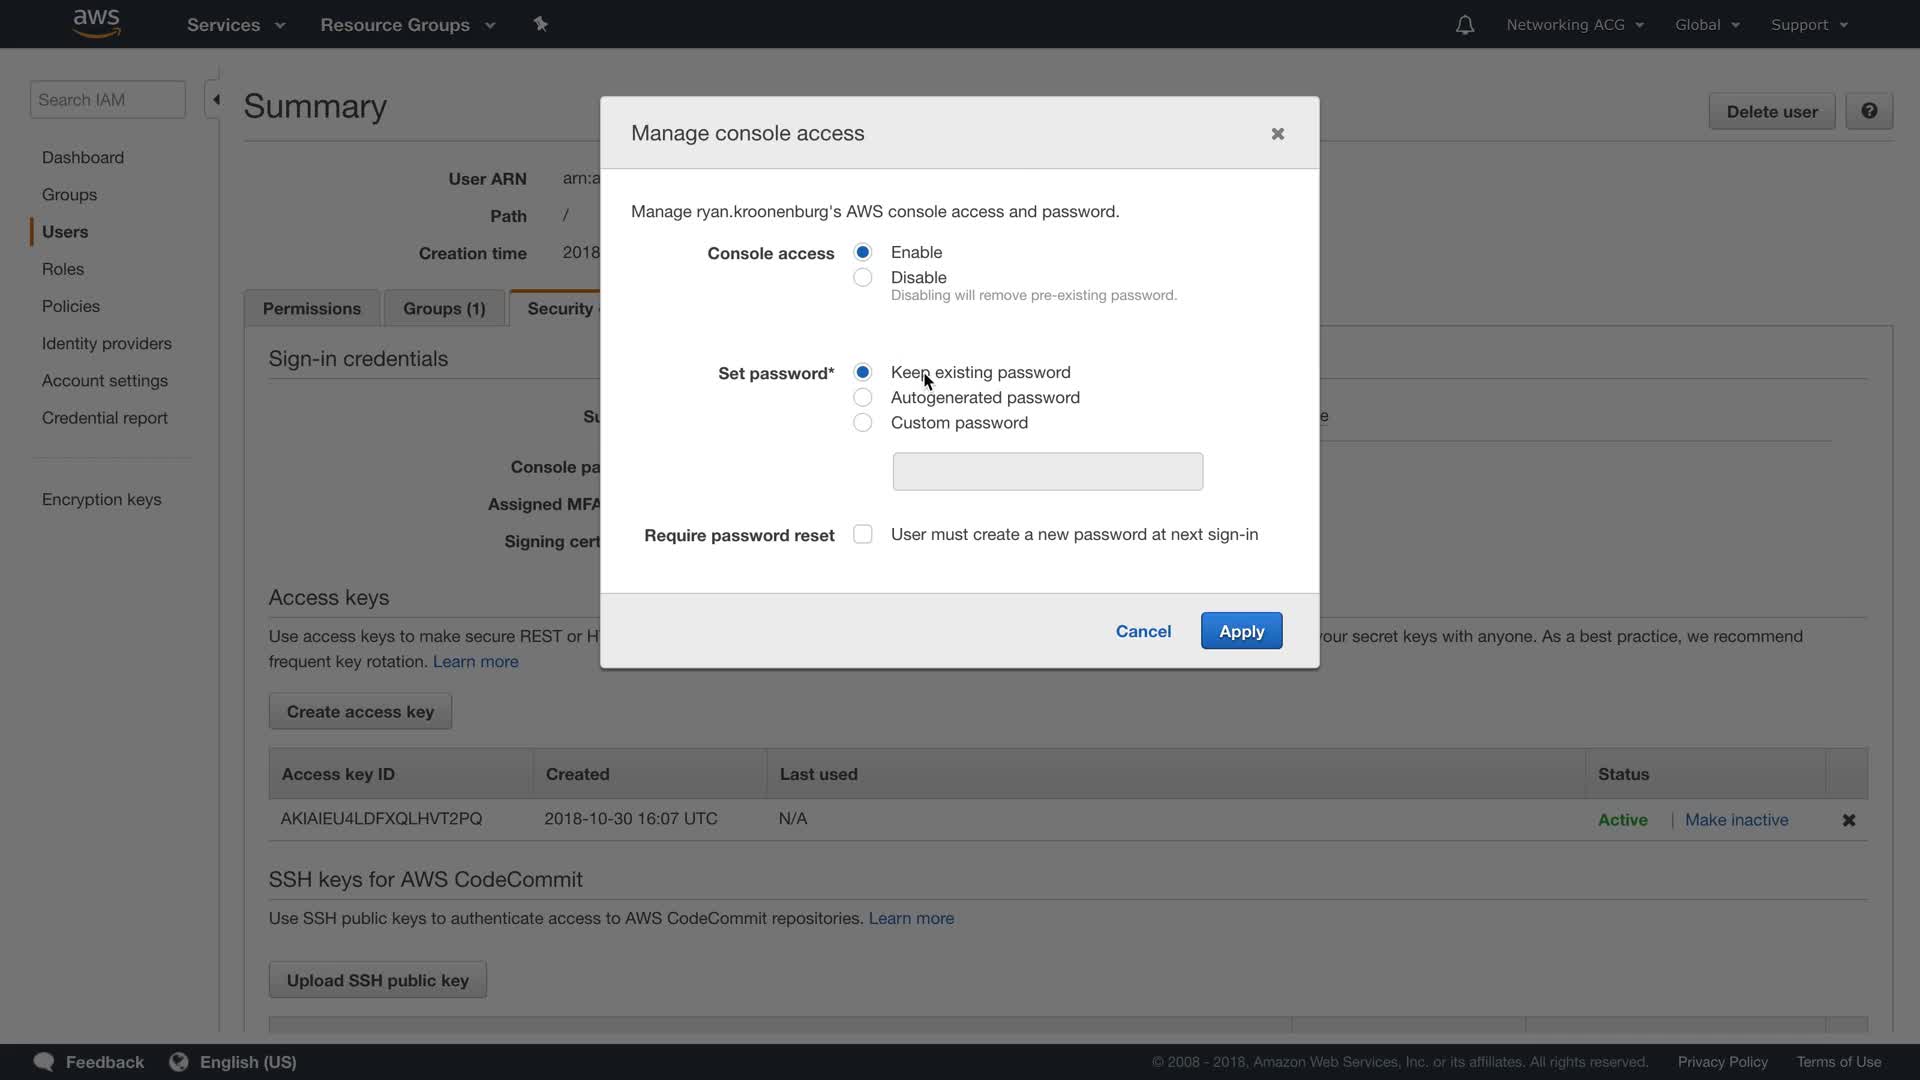Click the custom password input field
The image size is (1920, 1080).
tap(1047, 472)
